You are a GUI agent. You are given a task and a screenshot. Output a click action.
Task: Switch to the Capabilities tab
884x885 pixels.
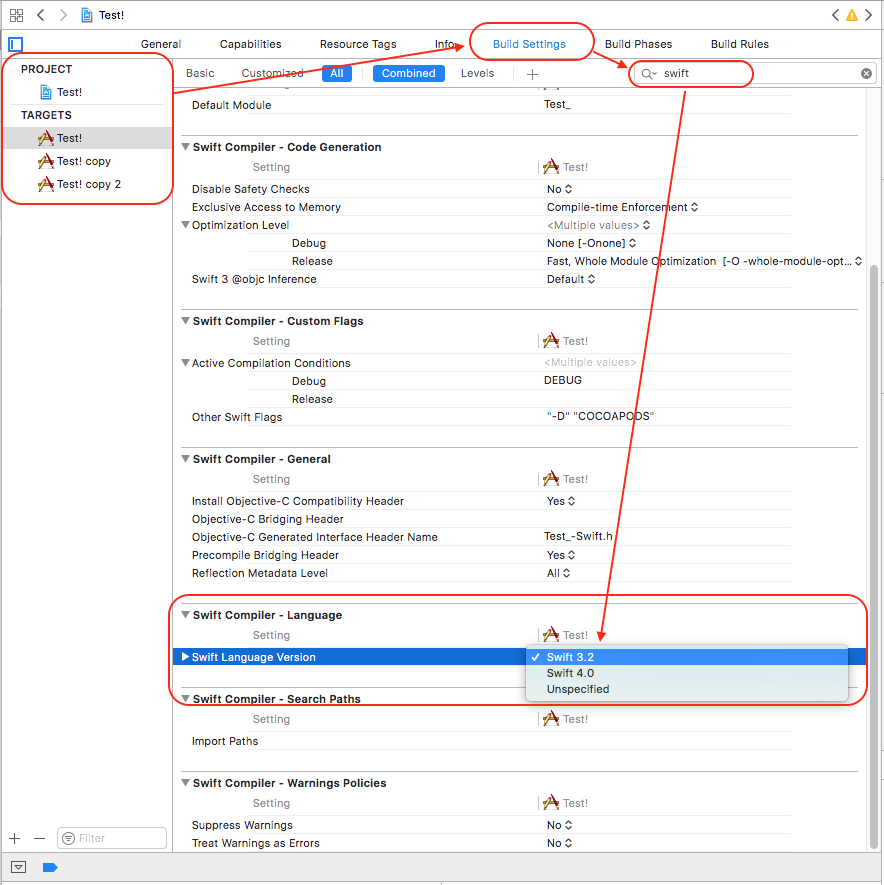[x=251, y=44]
